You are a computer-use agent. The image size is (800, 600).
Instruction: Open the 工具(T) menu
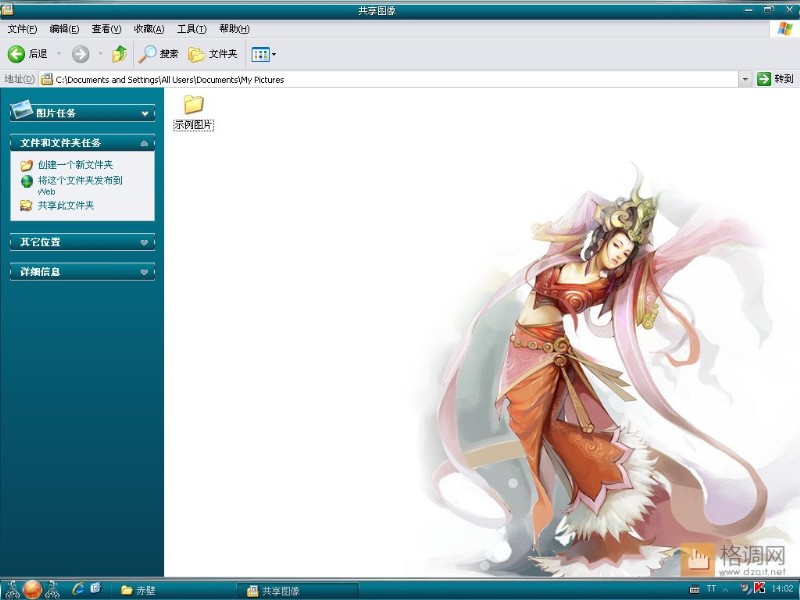191,29
